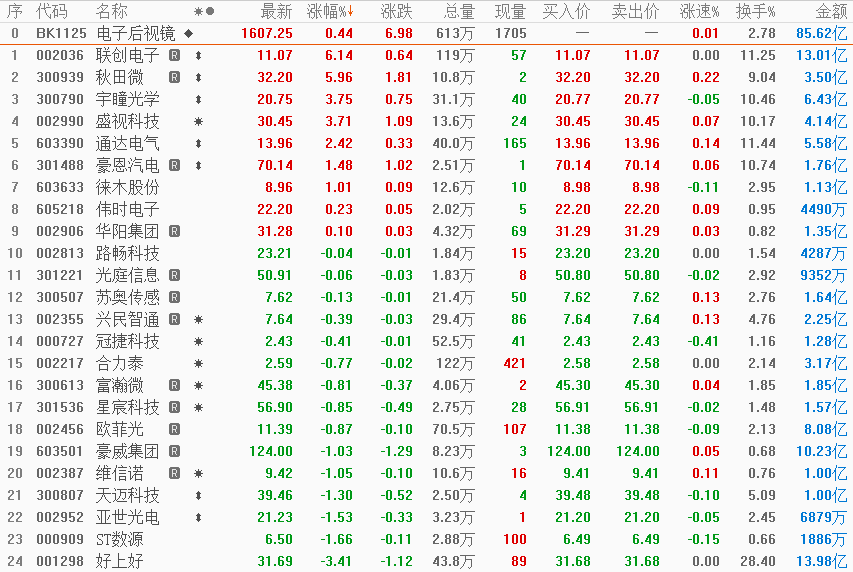Select sector row BK1125 电子后视镜
Image resolution: width=853 pixels, height=572 pixels.
click(426, 33)
